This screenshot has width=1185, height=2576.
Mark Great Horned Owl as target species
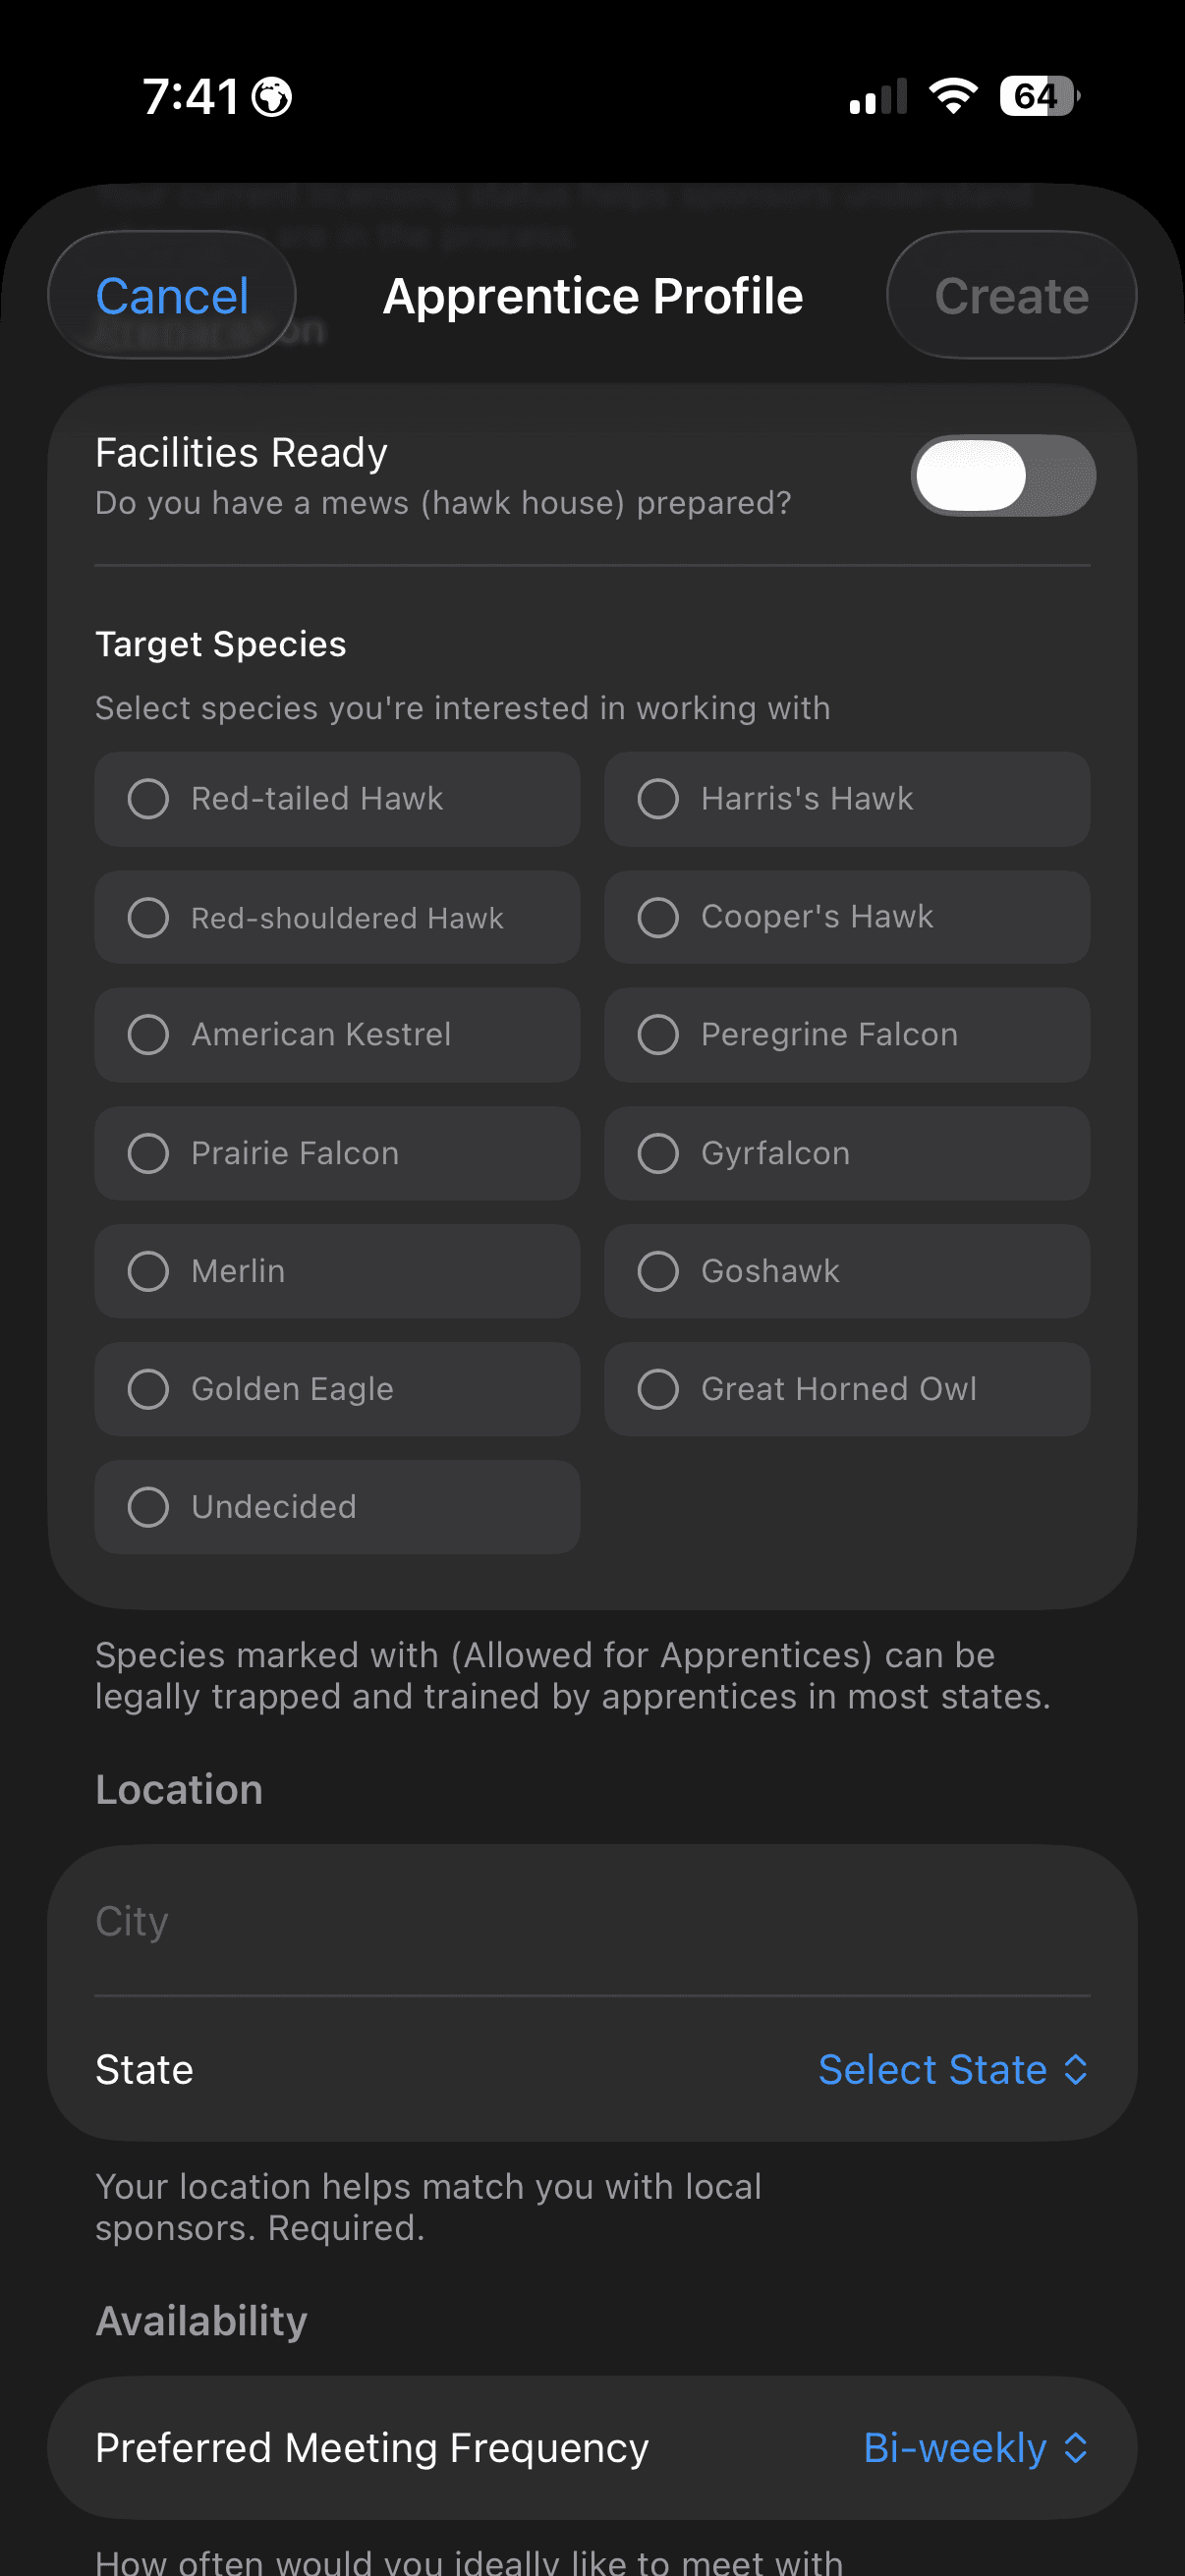846,1389
